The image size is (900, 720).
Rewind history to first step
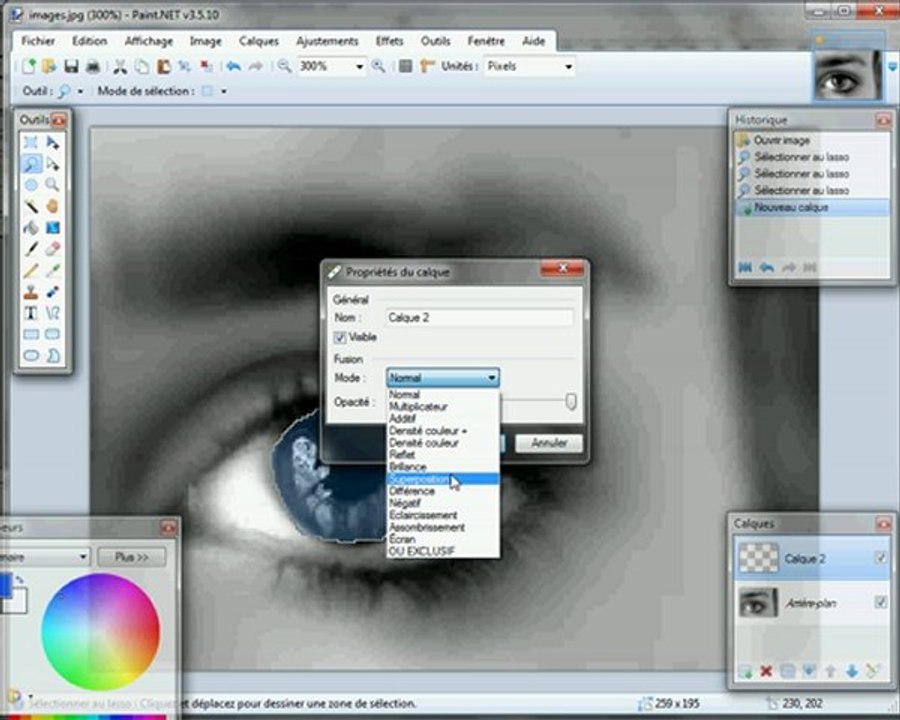(745, 268)
